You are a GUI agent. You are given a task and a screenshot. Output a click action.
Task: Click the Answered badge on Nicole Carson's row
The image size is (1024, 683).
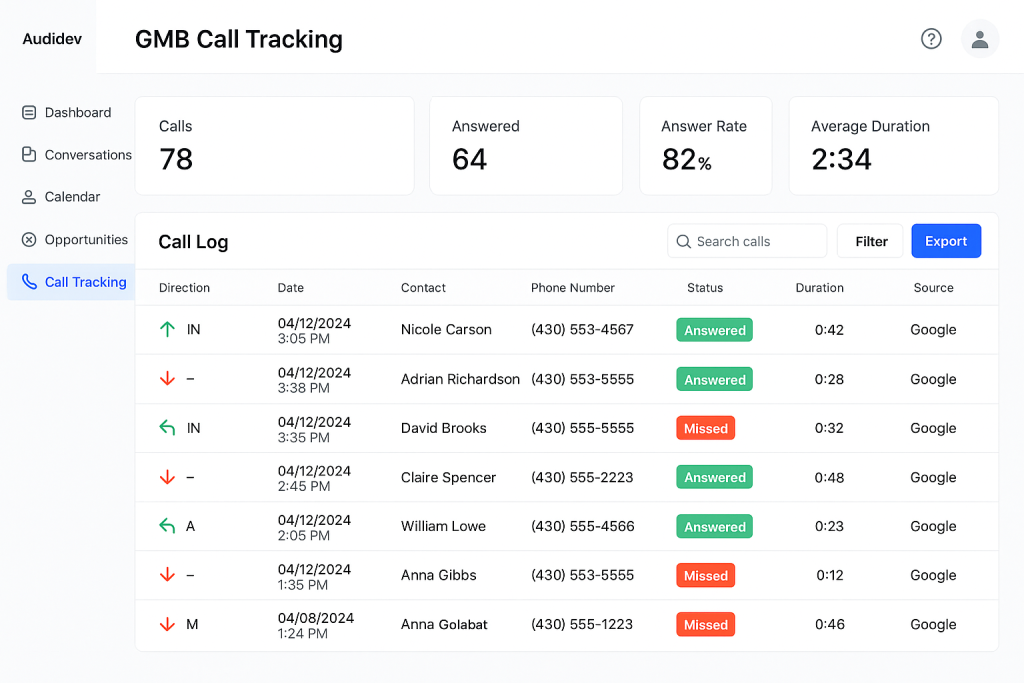coord(714,329)
